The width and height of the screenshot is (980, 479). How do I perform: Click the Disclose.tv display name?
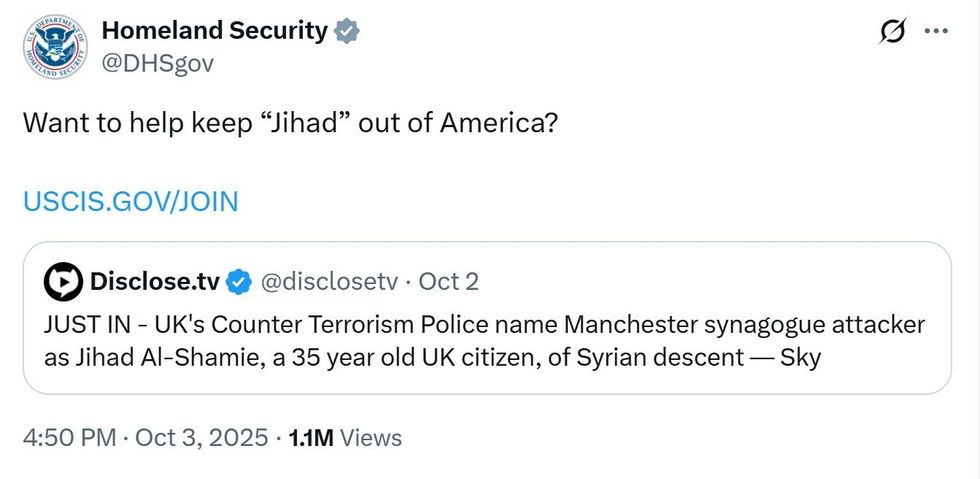[x=154, y=282]
